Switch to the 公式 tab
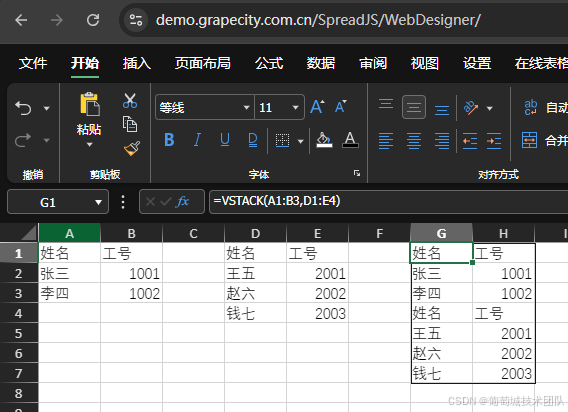This screenshot has height=412, width=568. [268, 63]
